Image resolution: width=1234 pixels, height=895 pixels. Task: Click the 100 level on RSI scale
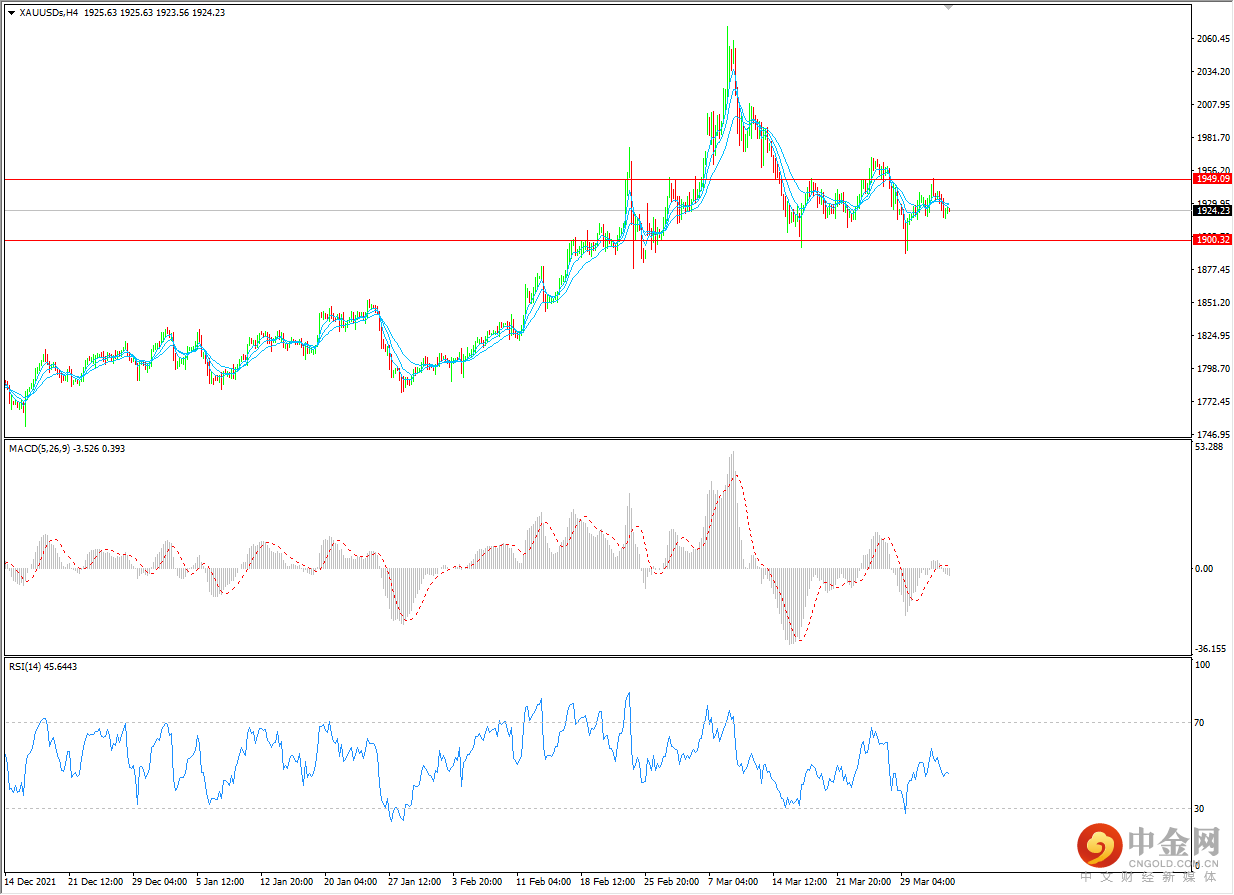click(1203, 664)
